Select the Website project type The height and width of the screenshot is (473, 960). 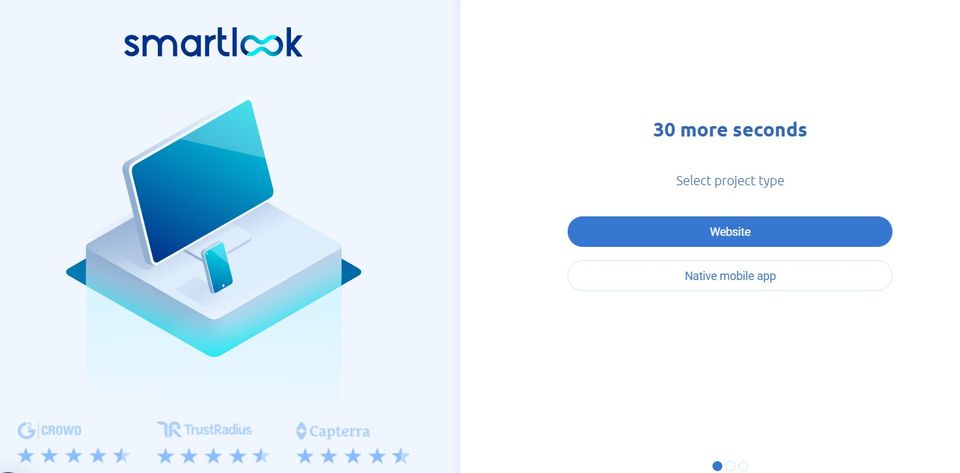point(730,231)
